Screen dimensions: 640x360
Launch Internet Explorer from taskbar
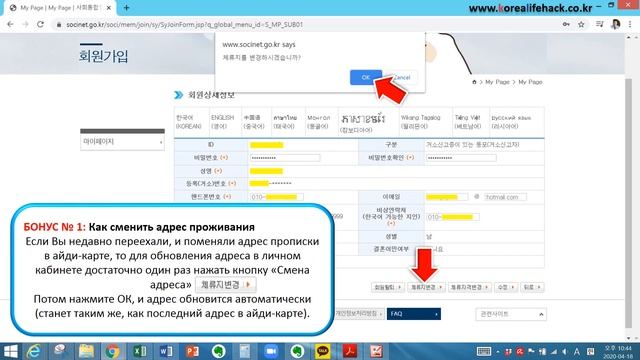34,351
